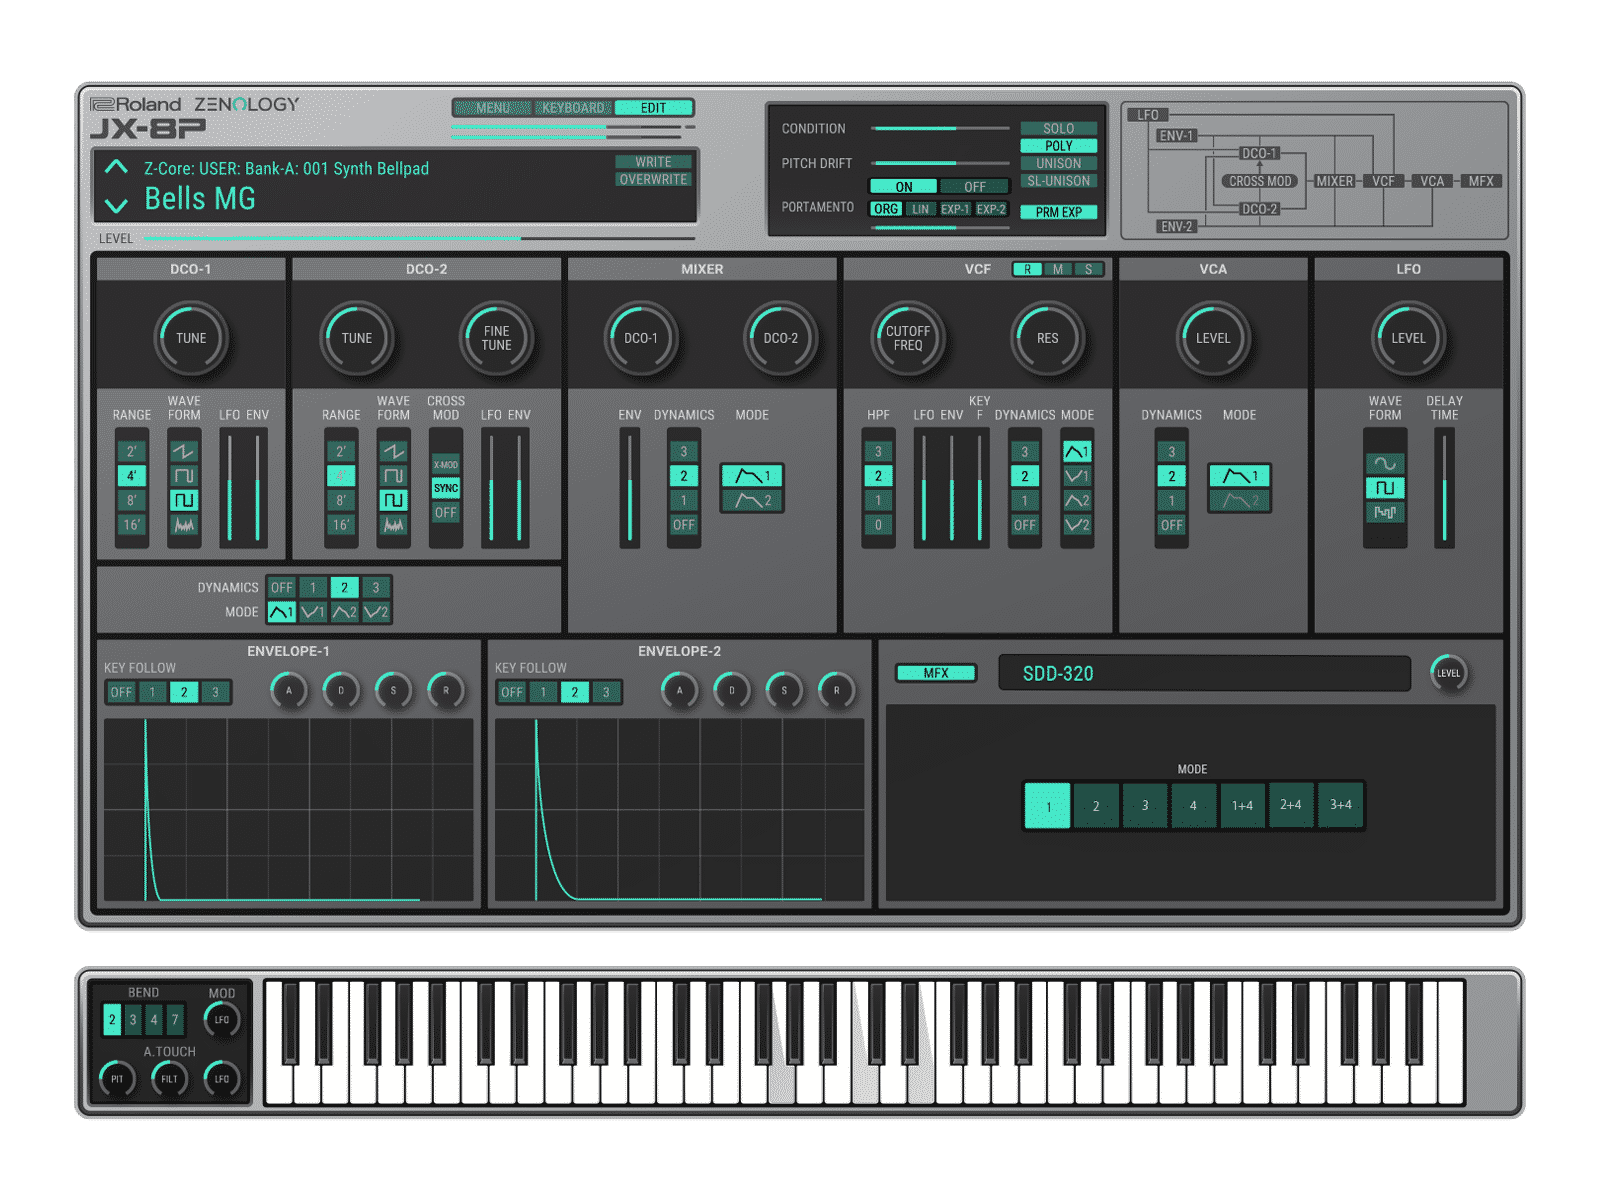Adjust the Envelope-1 A knob
The width and height of the screenshot is (1600, 1200).
[289, 690]
